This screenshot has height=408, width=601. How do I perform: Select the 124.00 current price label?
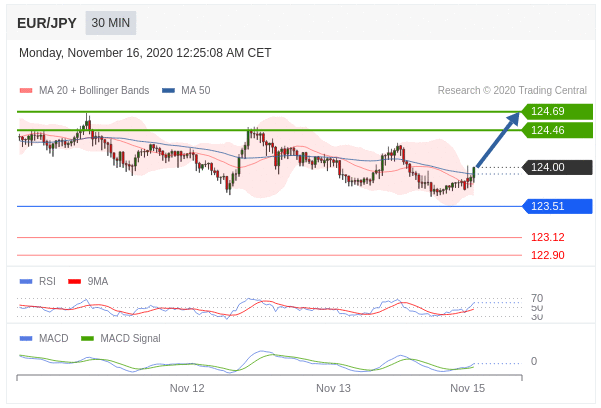click(558, 167)
